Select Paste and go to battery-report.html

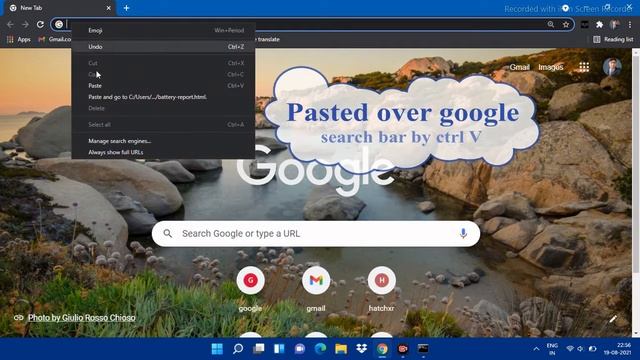tap(163, 97)
